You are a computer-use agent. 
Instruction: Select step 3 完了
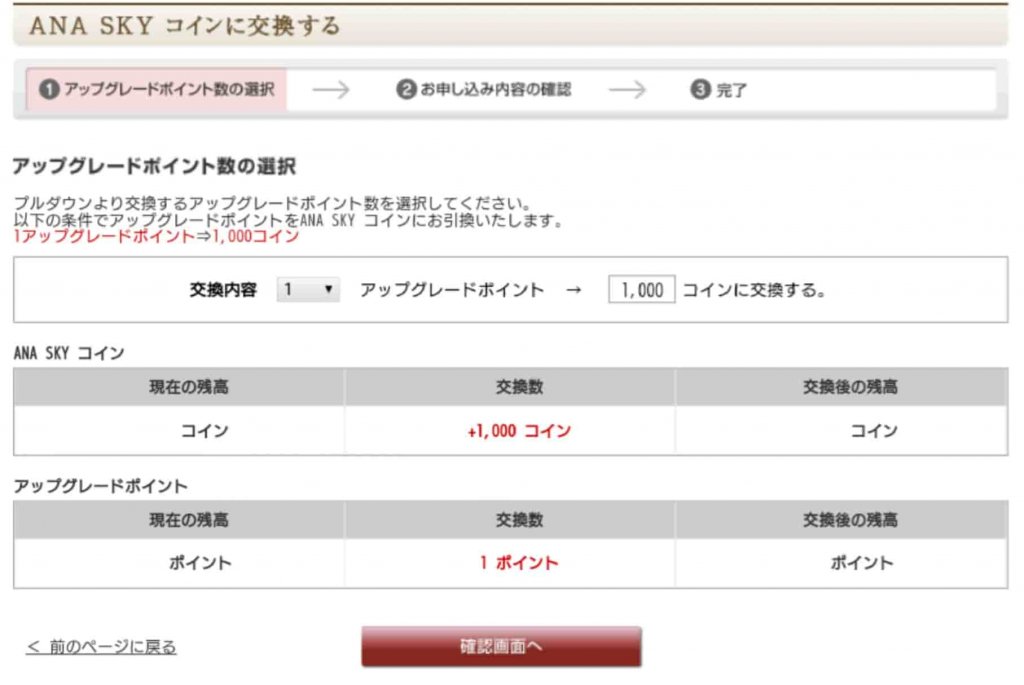click(718, 89)
